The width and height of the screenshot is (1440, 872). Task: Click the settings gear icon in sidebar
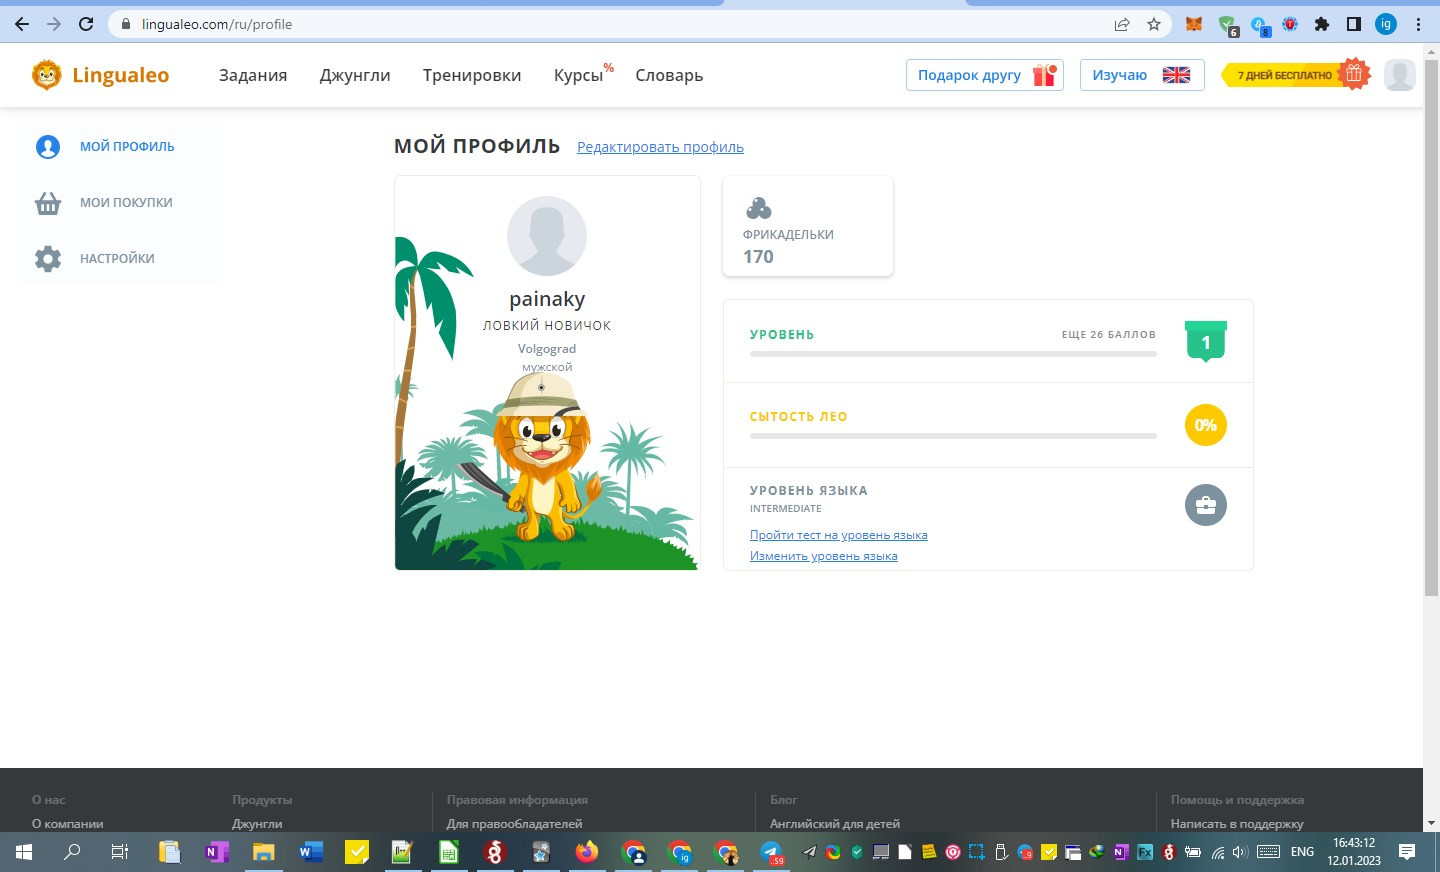click(x=48, y=259)
